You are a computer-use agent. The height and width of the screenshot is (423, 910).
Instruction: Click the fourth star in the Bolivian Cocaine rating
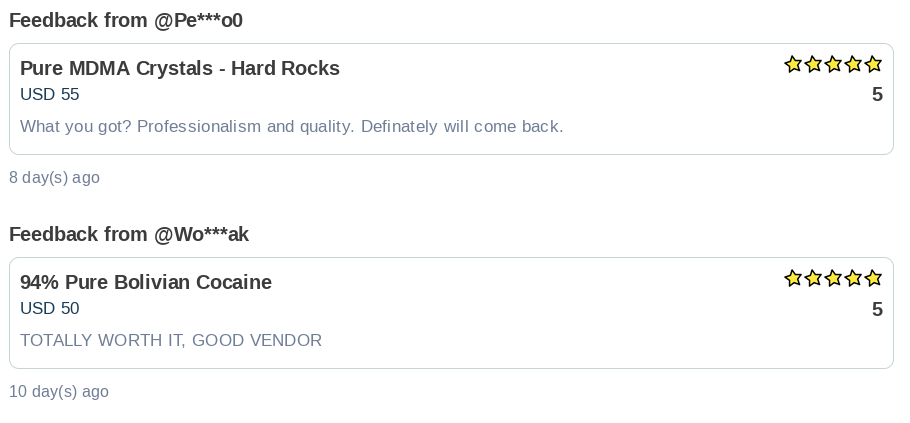853,278
